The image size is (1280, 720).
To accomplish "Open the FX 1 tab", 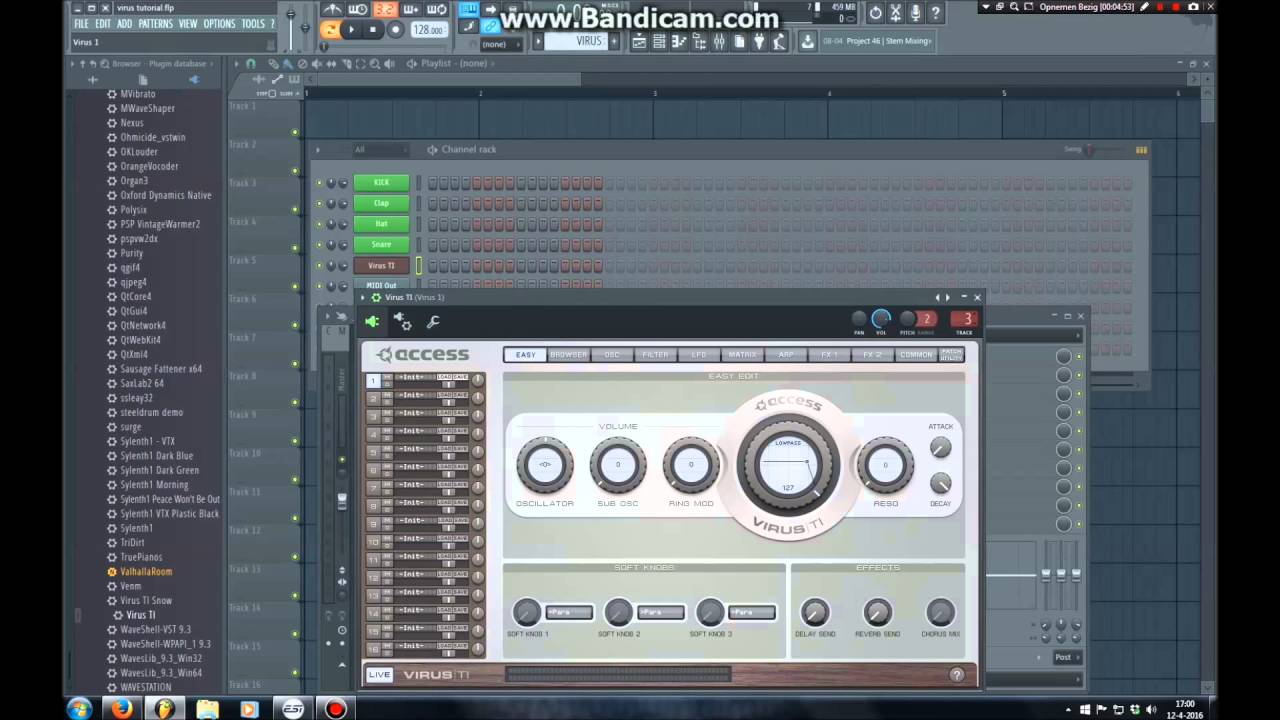I will coord(830,355).
